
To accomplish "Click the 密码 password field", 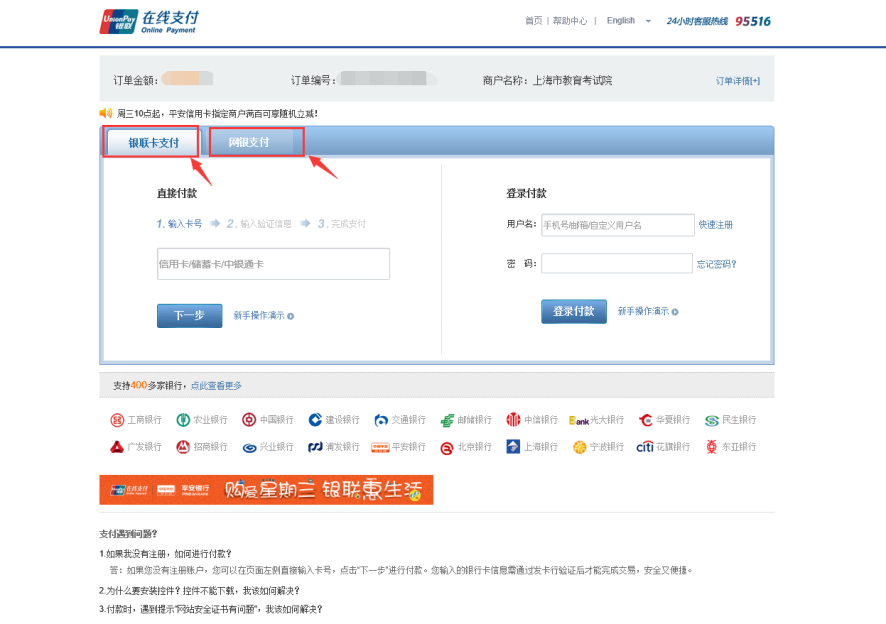I will 617,264.
